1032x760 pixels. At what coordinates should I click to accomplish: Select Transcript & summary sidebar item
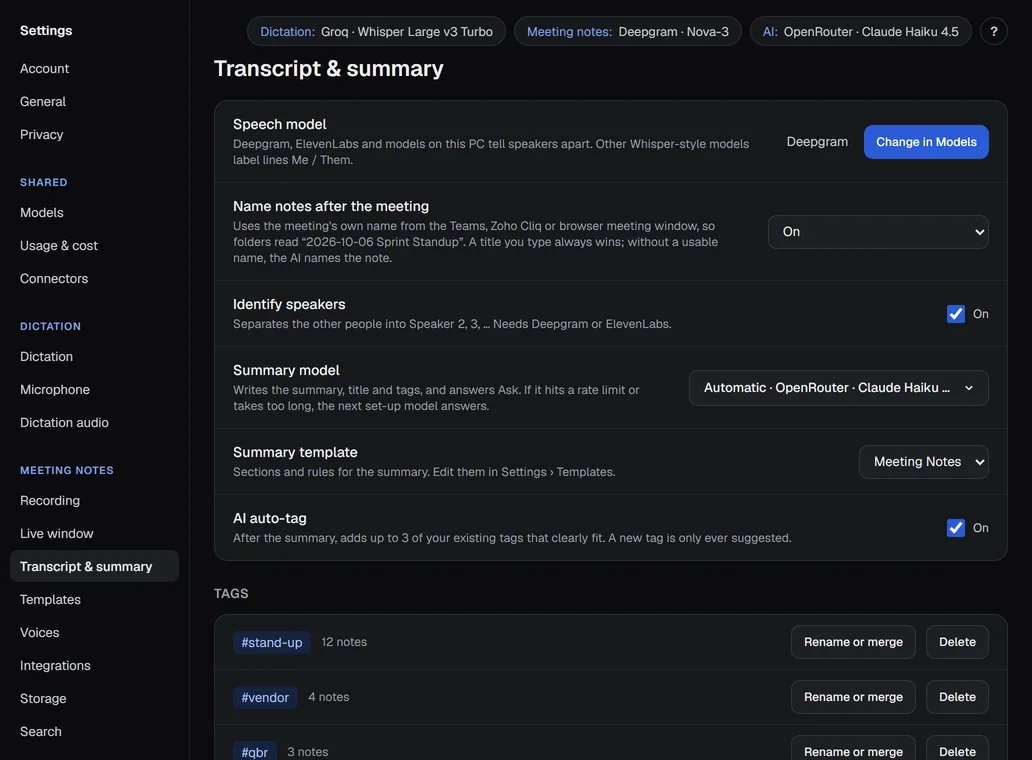(94, 567)
